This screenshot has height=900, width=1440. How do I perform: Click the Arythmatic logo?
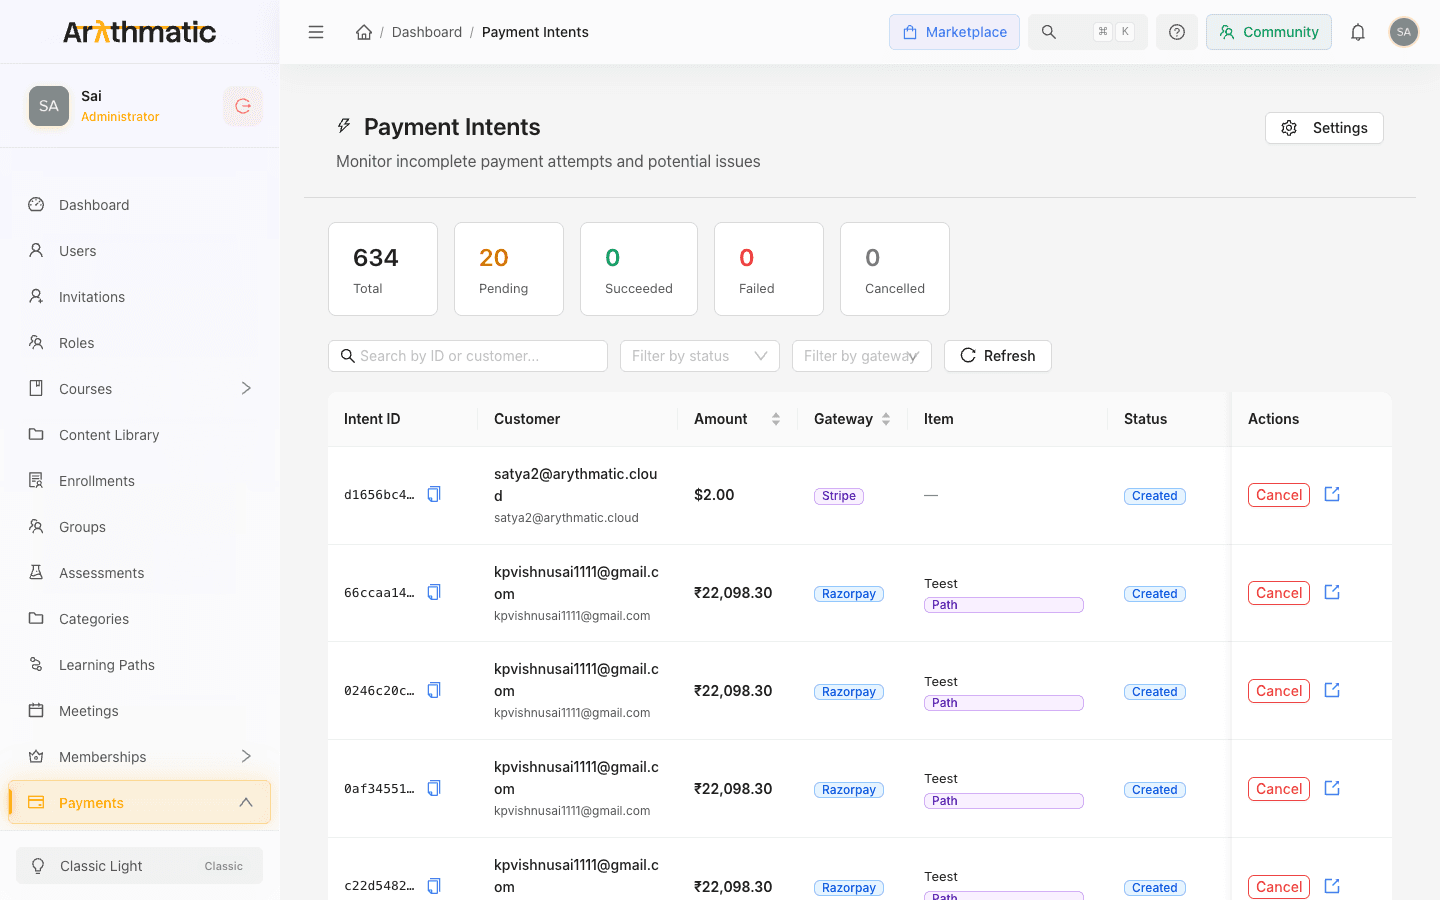coord(140,32)
